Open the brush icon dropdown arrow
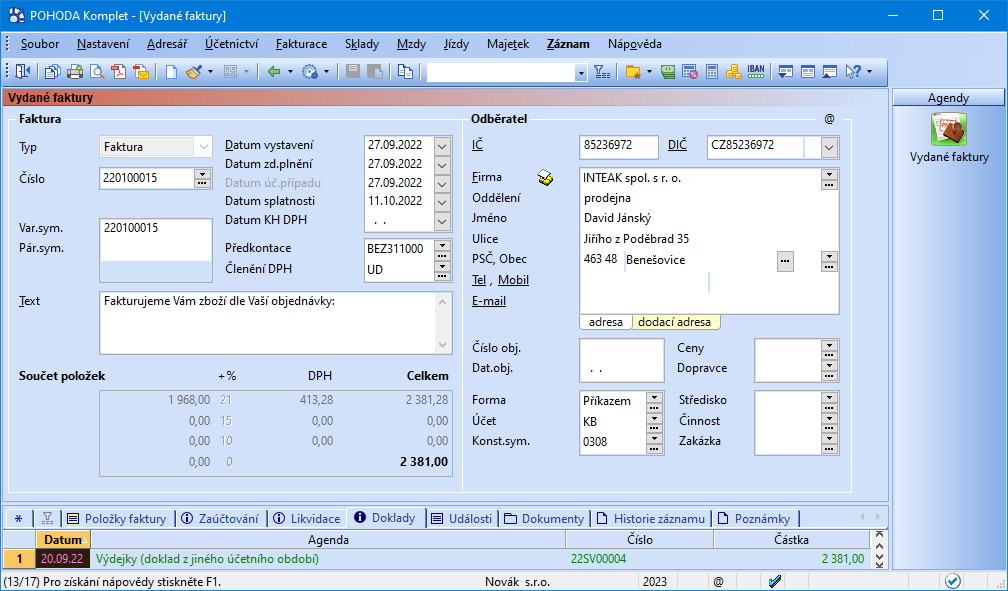 pyautogui.click(x=210, y=72)
